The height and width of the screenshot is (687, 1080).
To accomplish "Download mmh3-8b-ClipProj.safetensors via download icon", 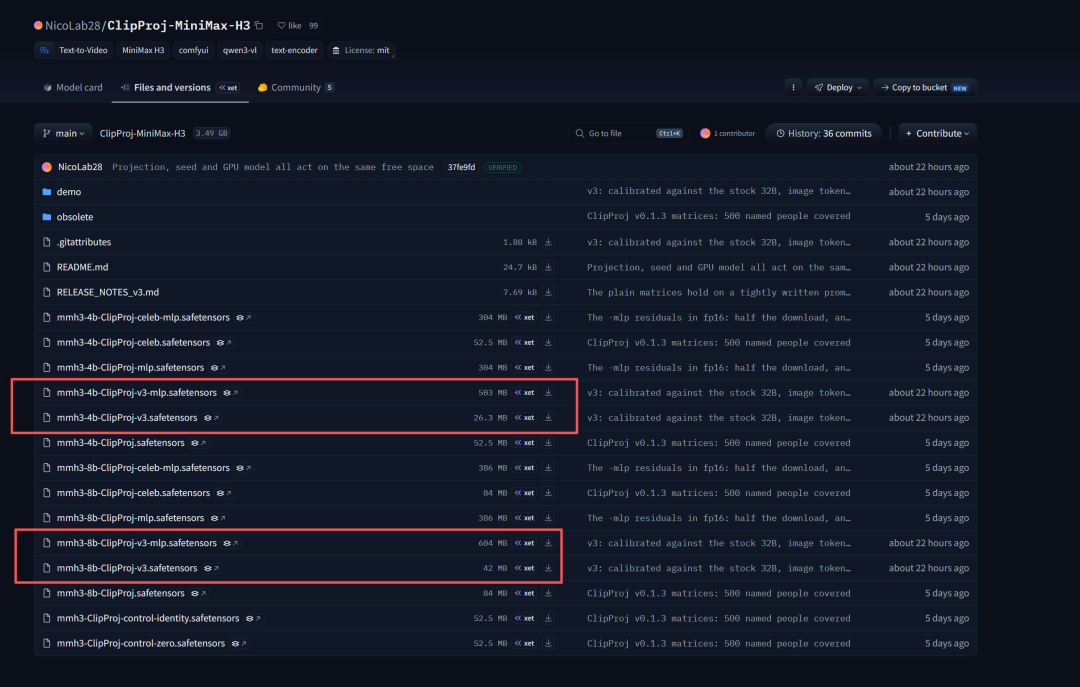I will pyautogui.click(x=548, y=593).
